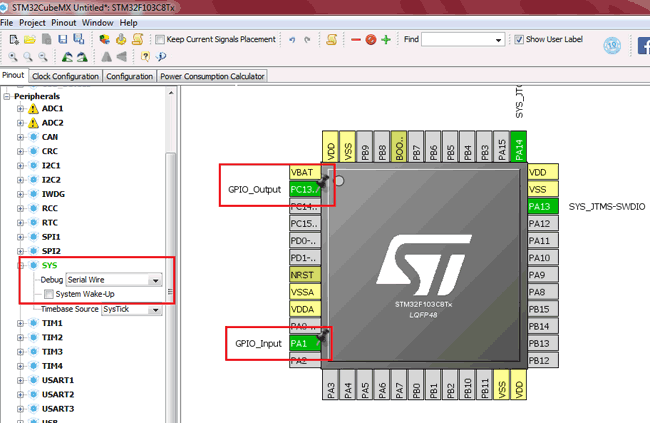Click the grey horizontal flip icon
Viewport: 650px width, 423px height.
pyautogui.click(x=121, y=56)
